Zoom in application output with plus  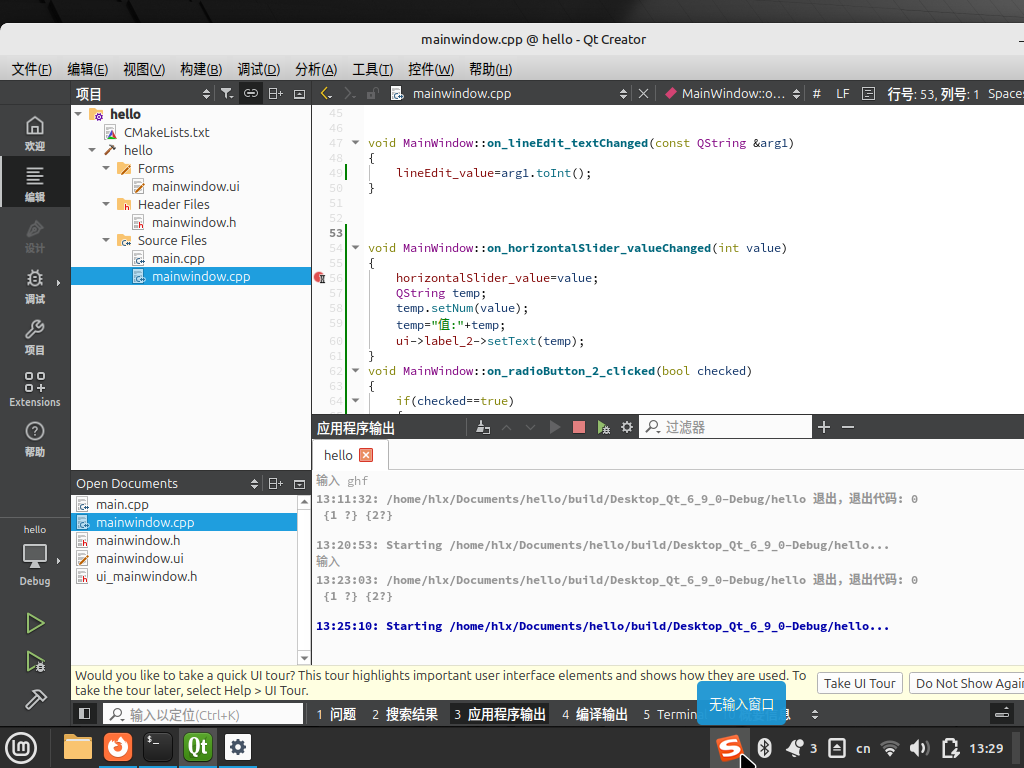tap(824, 427)
